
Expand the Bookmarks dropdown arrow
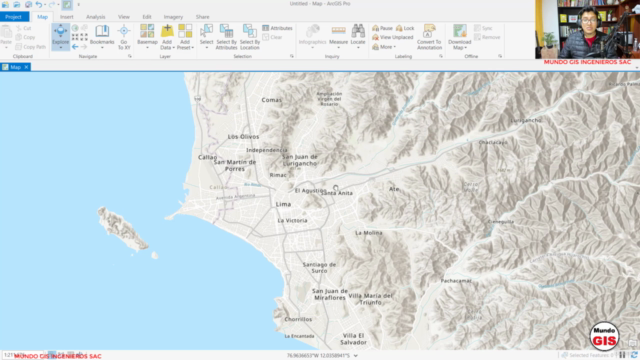[x=102, y=48]
